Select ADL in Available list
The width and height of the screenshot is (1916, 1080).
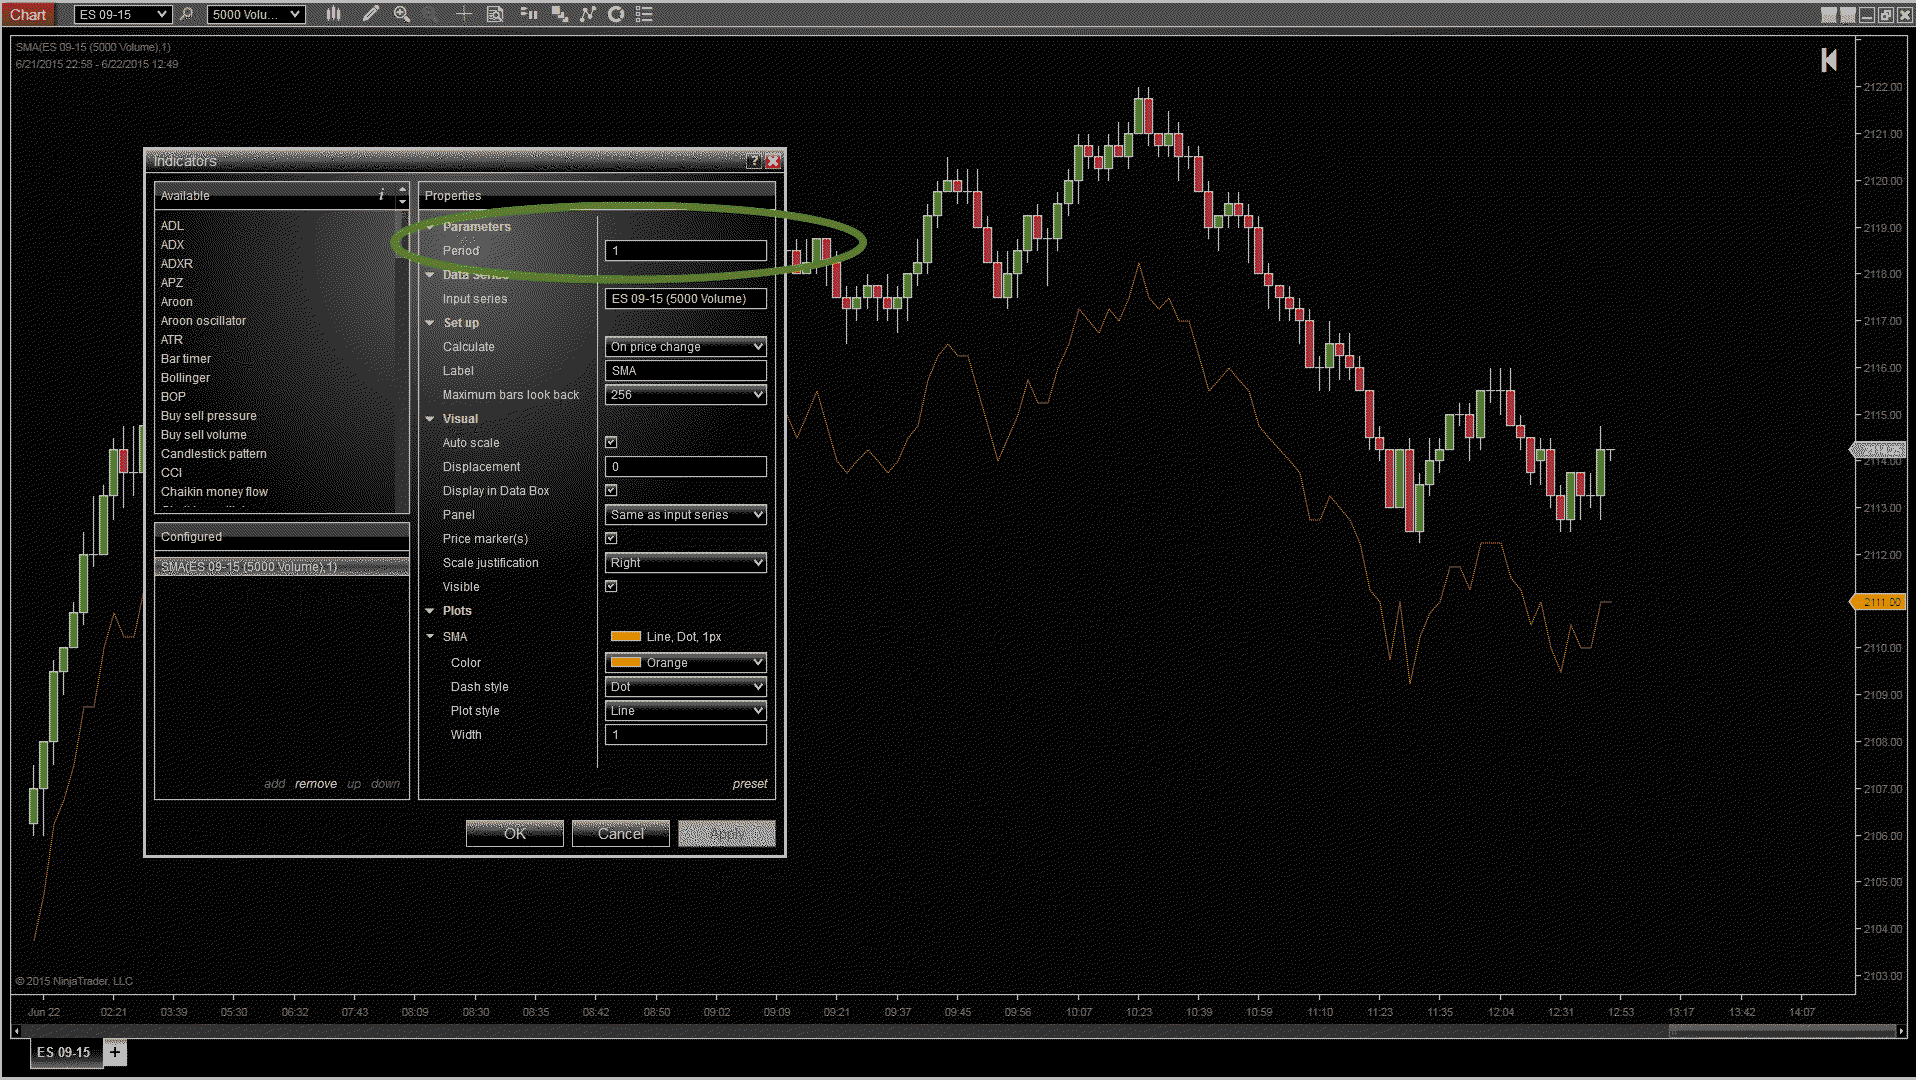172,226
